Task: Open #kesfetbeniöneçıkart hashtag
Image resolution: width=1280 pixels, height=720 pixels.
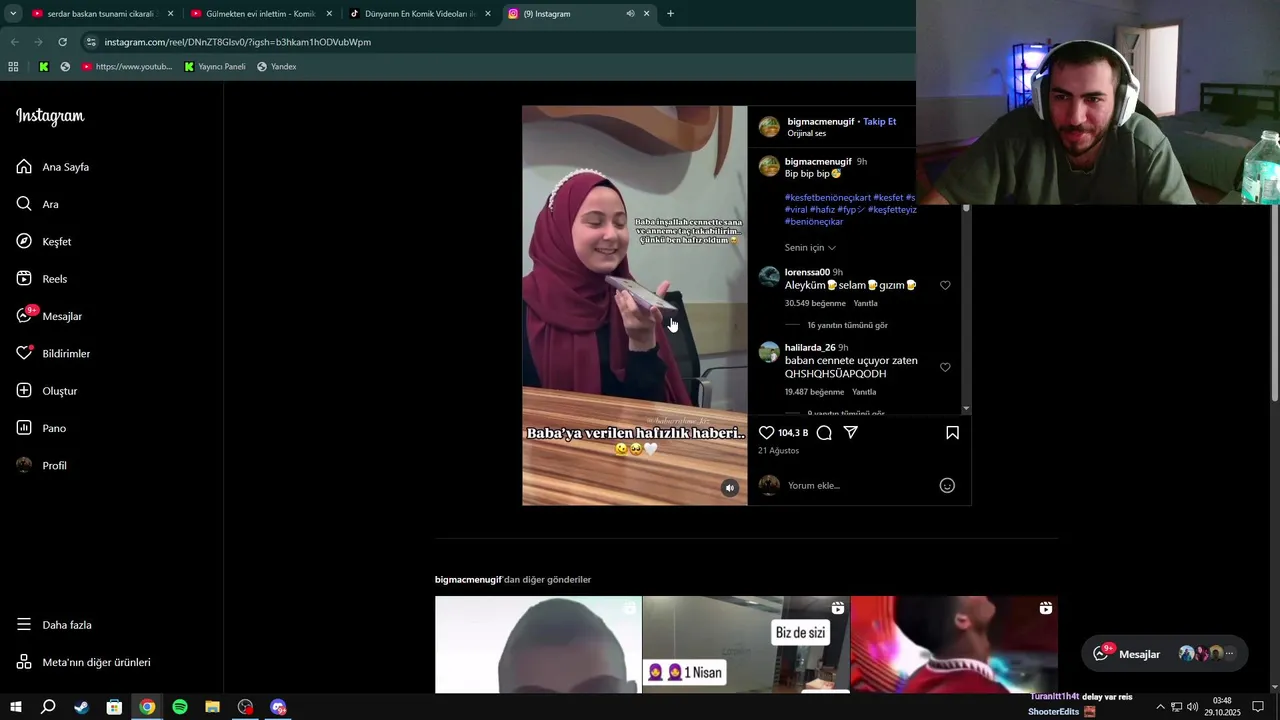Action: tap(828, 198)
